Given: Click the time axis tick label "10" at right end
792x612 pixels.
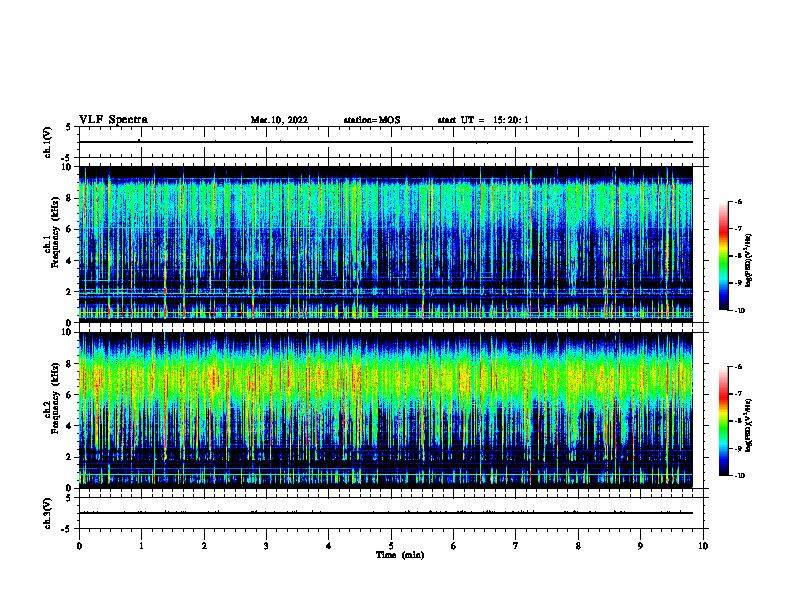Looking at the screenshot, I should (x=703, y=546).
